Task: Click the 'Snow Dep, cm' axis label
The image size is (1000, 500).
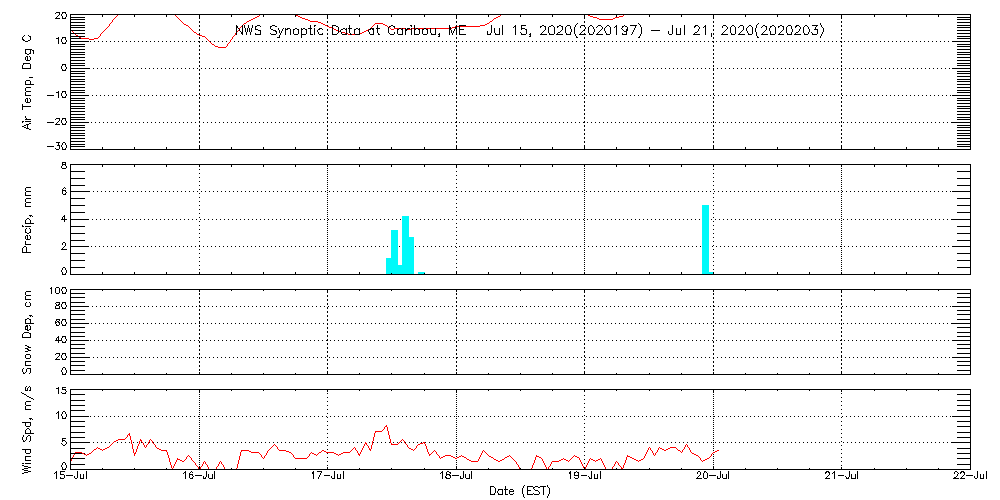Action: [x=29, y=332]
